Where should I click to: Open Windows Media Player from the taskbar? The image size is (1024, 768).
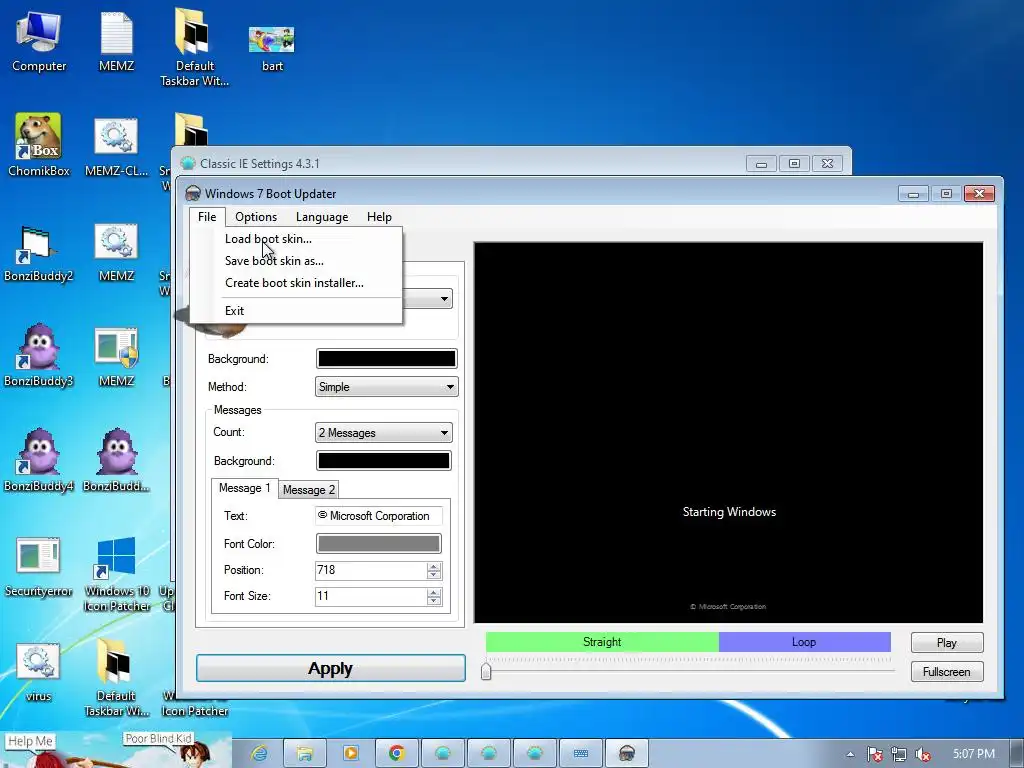(x=351, y=753)
